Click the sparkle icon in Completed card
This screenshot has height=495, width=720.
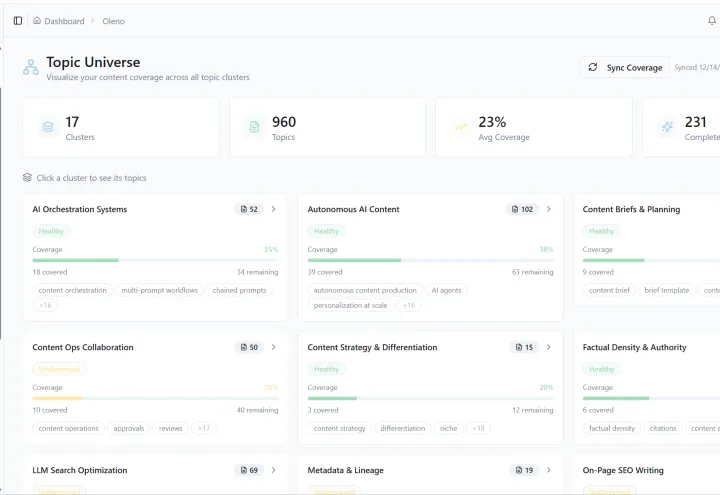coord(667,127)
